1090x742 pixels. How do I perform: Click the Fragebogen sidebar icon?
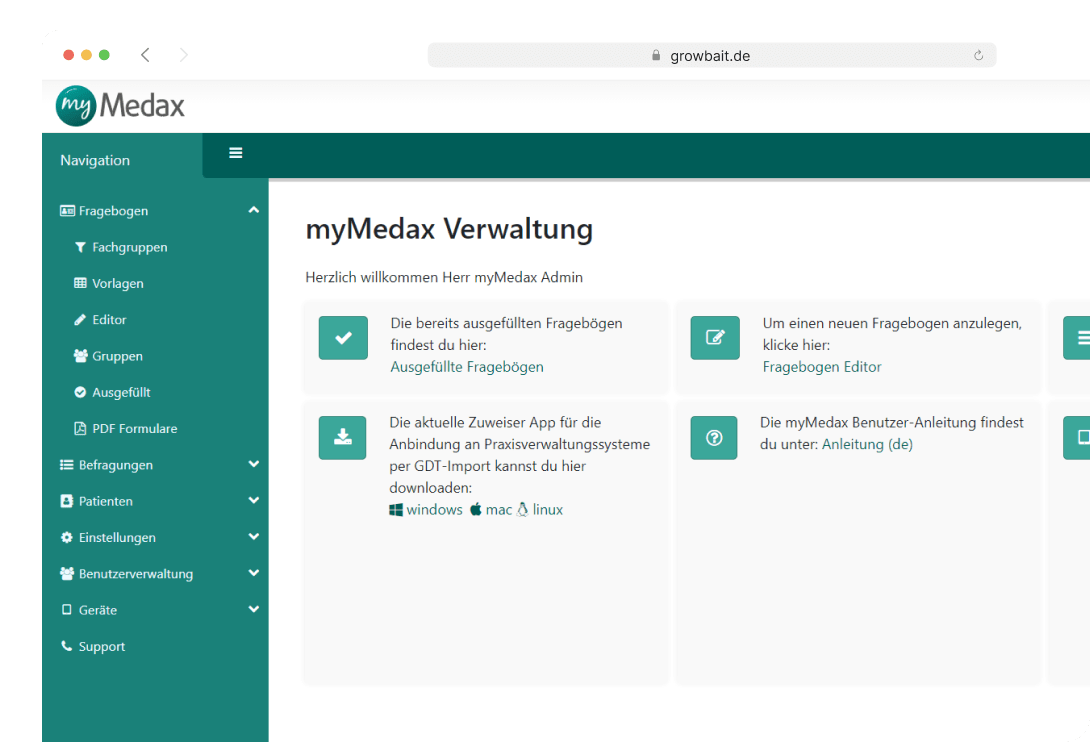[67, 211]
